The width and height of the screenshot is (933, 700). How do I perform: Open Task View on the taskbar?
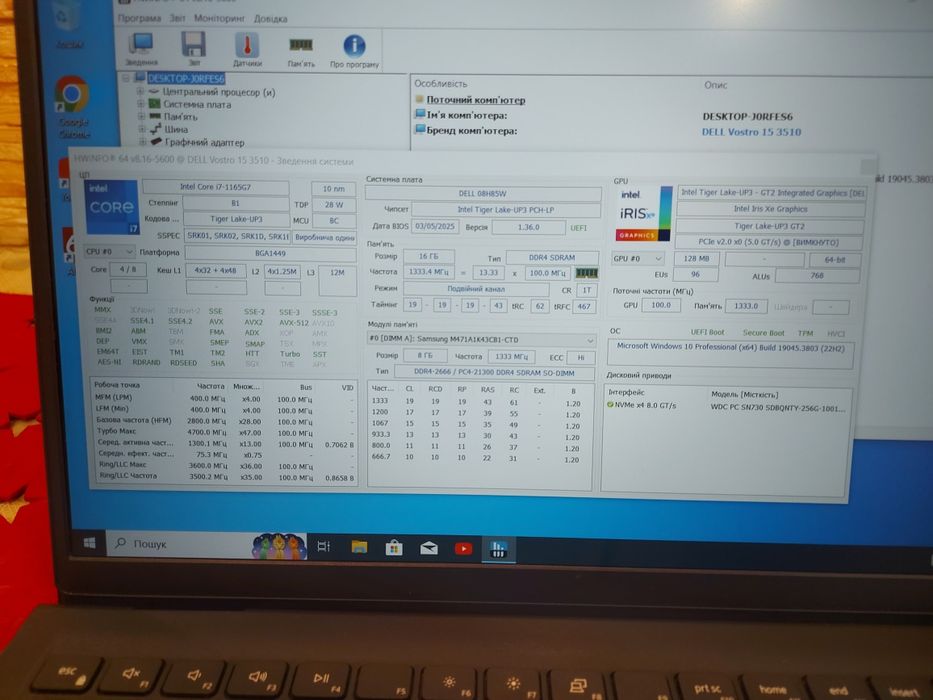click(x=324, y=546)
